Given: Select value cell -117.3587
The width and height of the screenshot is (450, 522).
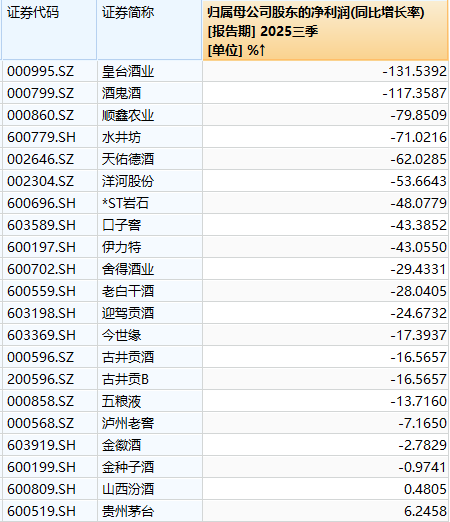Looking at the screenshot, I should tap(325, 93).
